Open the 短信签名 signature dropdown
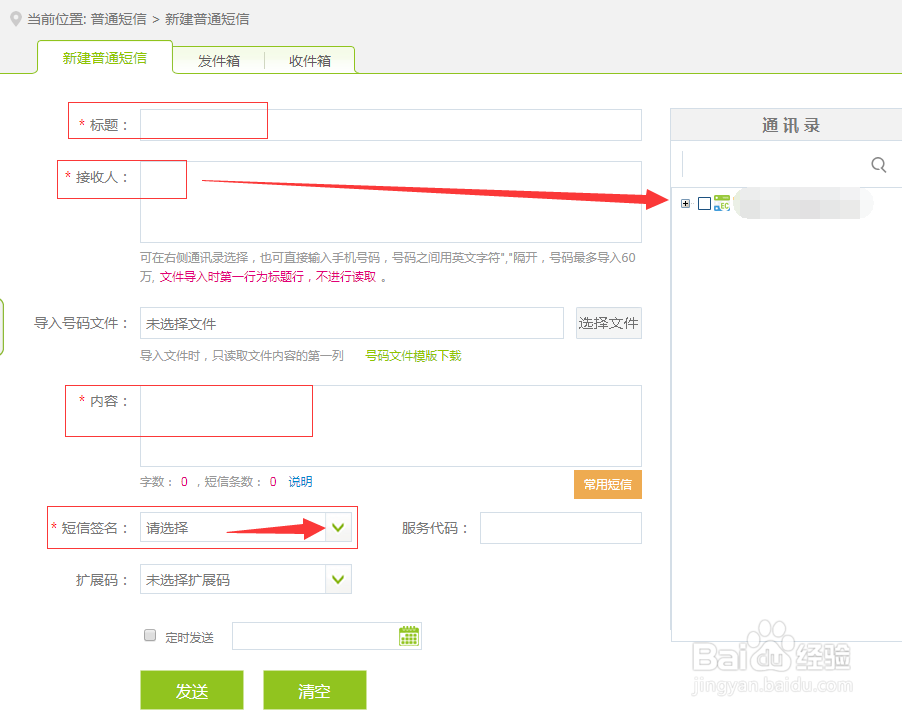This screenshot has height=716, width=902. [x=338, y=525]
